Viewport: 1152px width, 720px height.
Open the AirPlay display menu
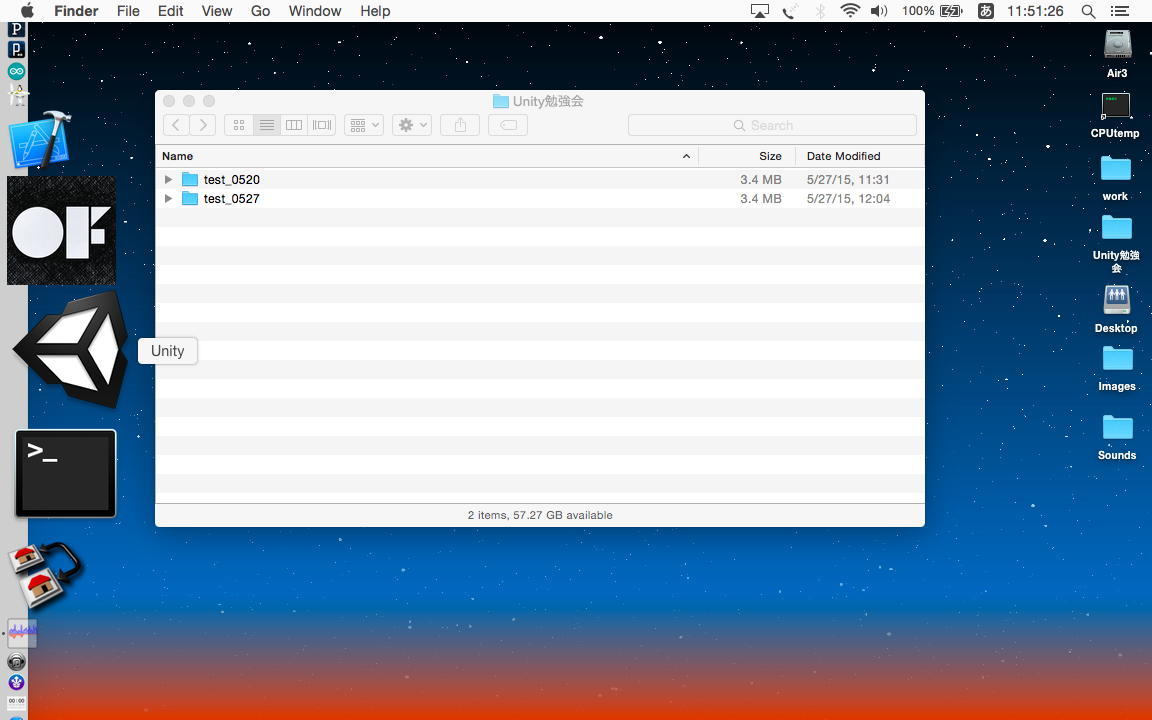click(760, 11)
